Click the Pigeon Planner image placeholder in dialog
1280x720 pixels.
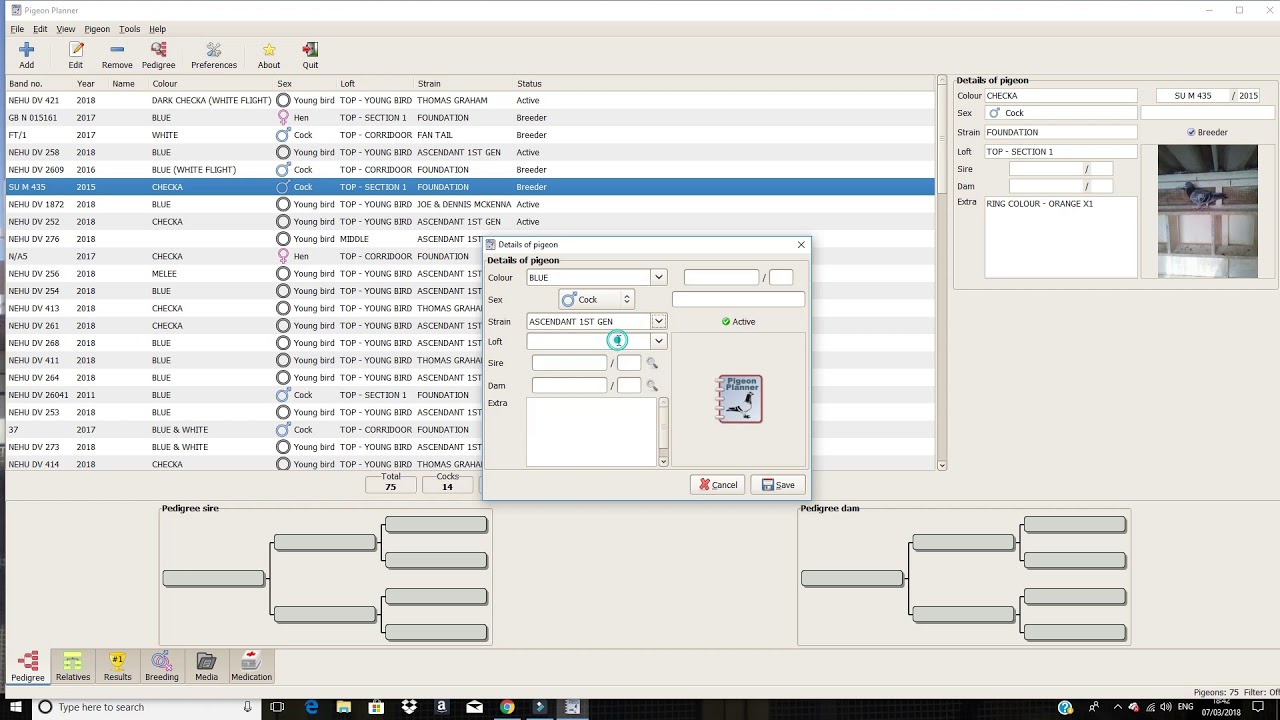740,399
